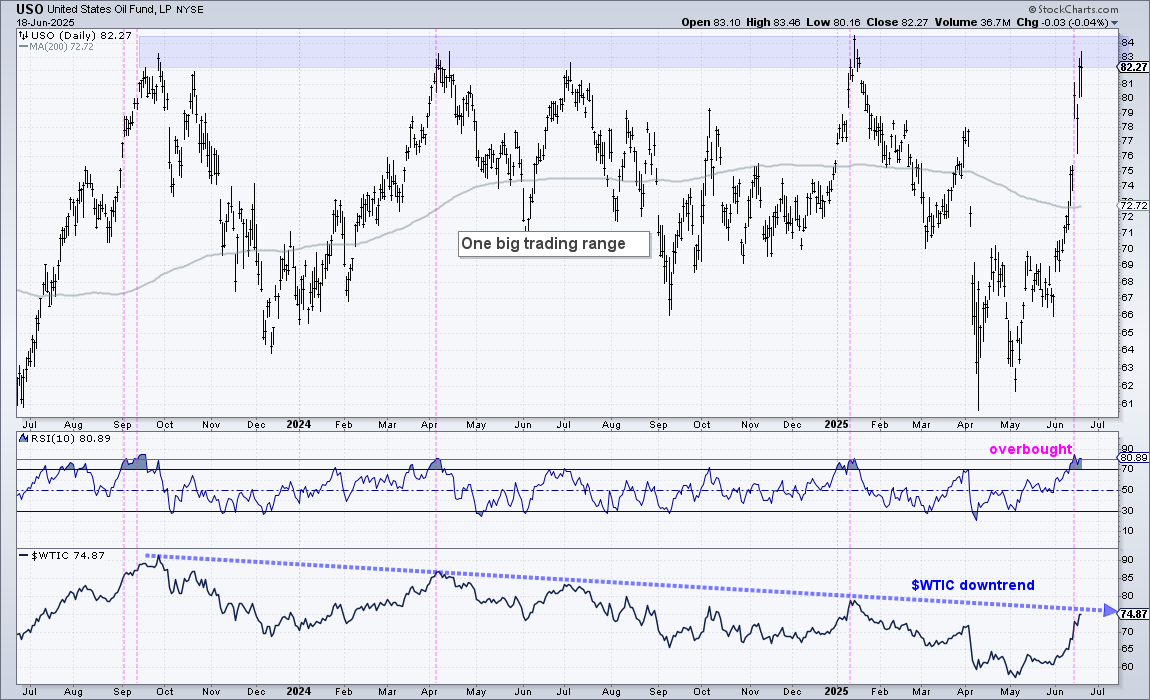Click the 84 level on the price axis
The height and width of the screenshot is (700, 1150).
click(1127, 43)
